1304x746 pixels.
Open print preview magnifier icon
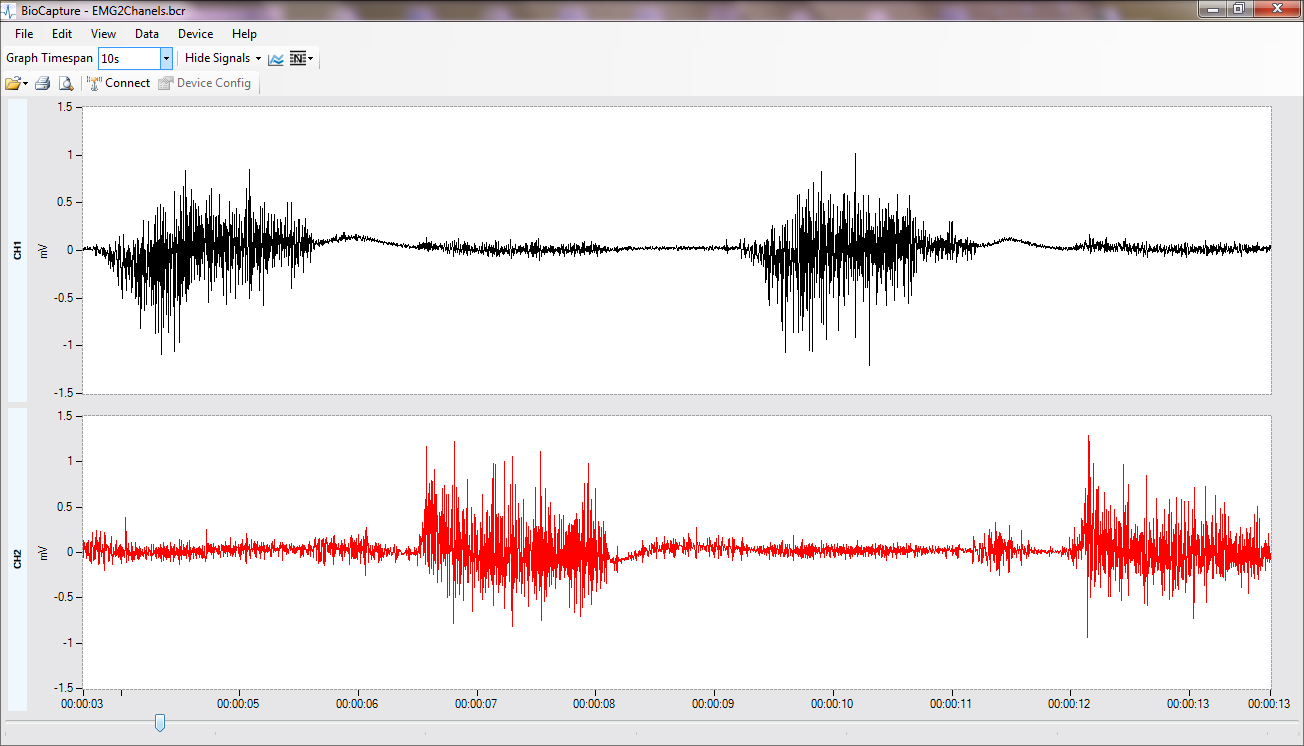pyautogui.click(x=64, y=84)
